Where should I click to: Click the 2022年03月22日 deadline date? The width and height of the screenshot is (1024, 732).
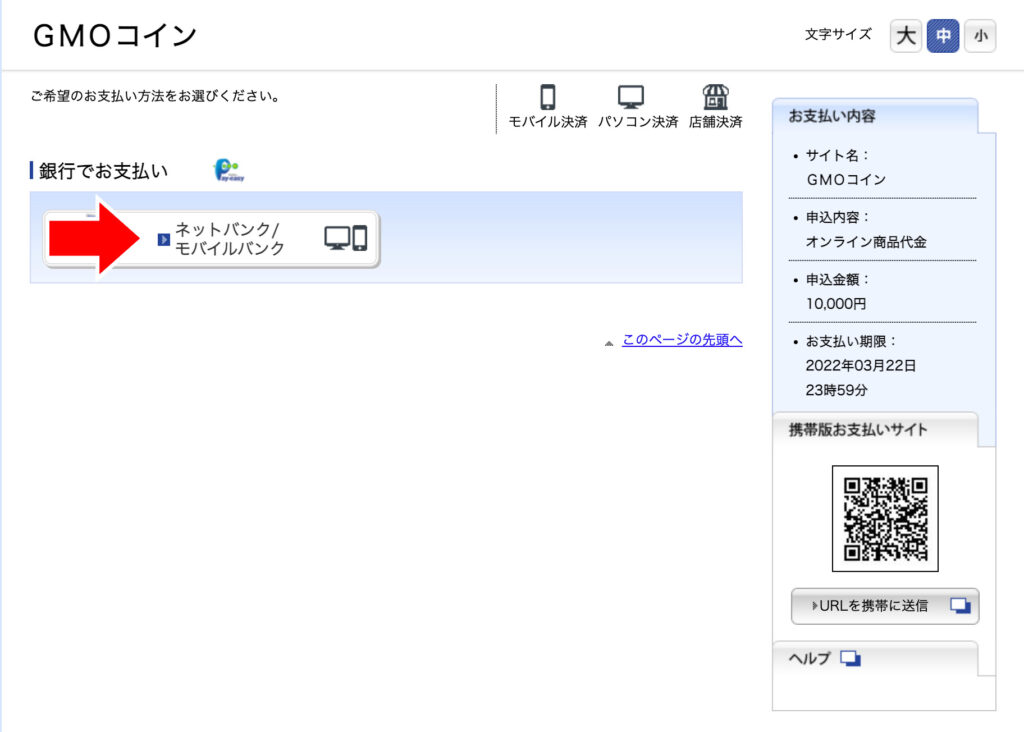pyautogui.click(x=861, y=366)
